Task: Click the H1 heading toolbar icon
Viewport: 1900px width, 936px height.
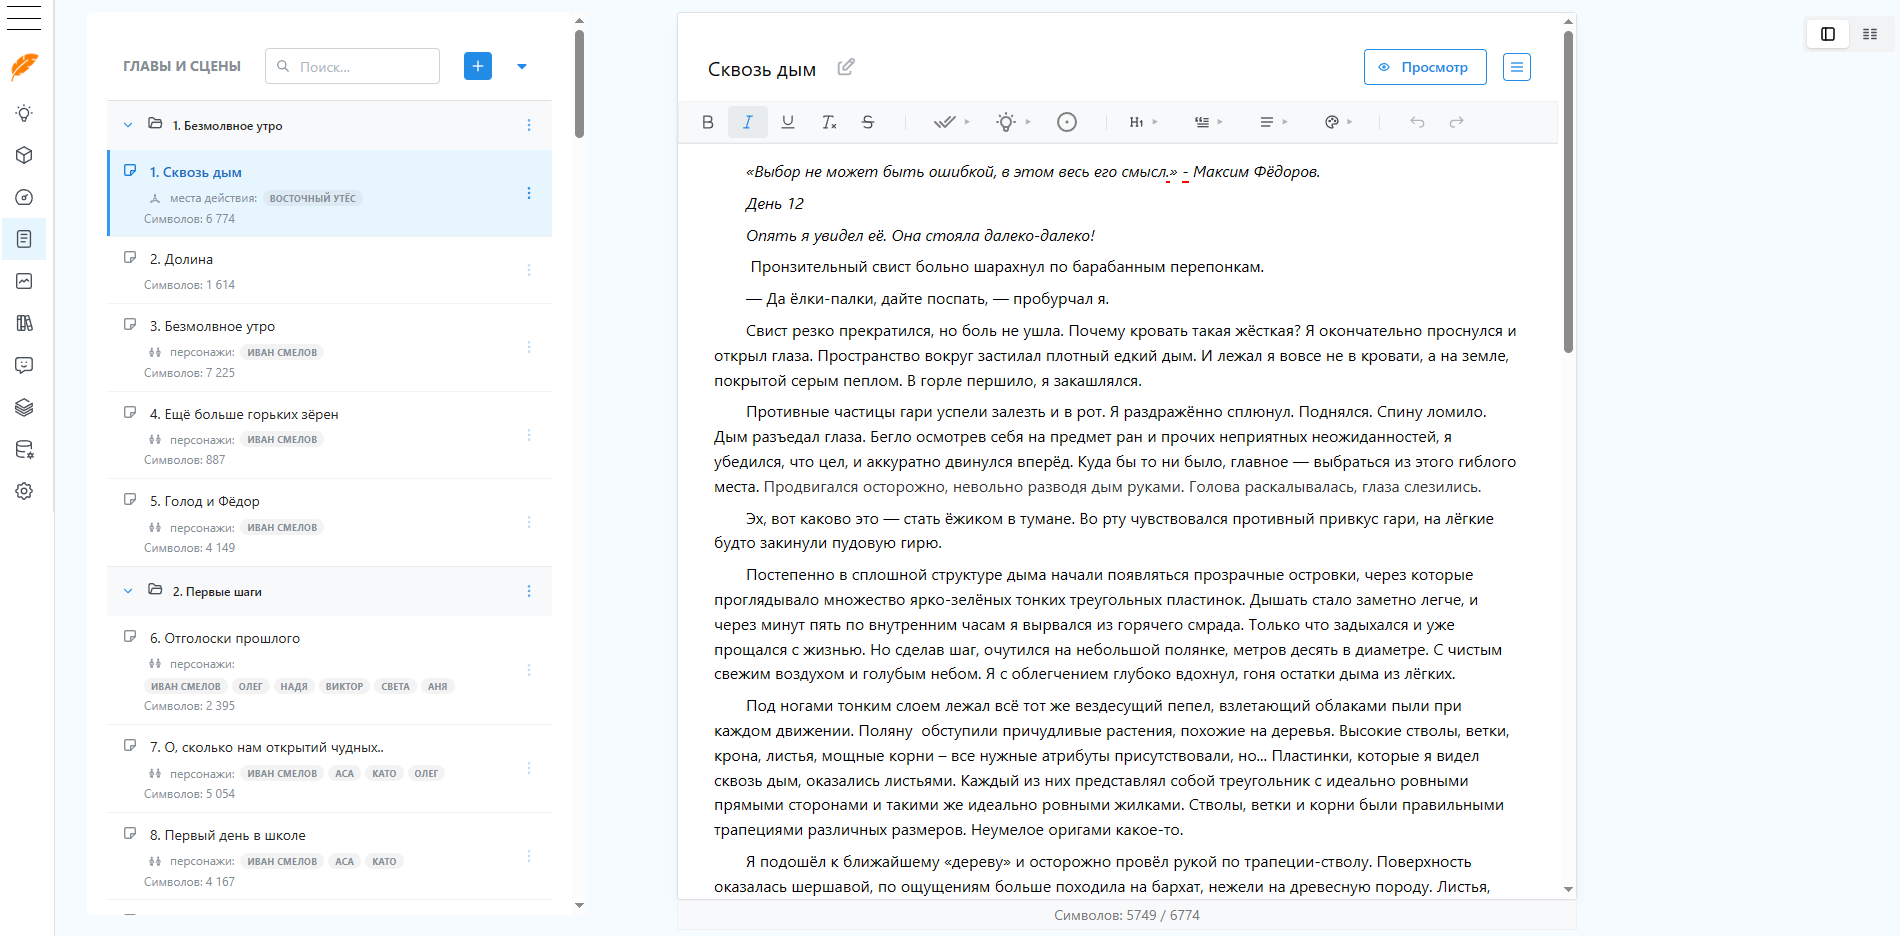Action: point(1136,122)
